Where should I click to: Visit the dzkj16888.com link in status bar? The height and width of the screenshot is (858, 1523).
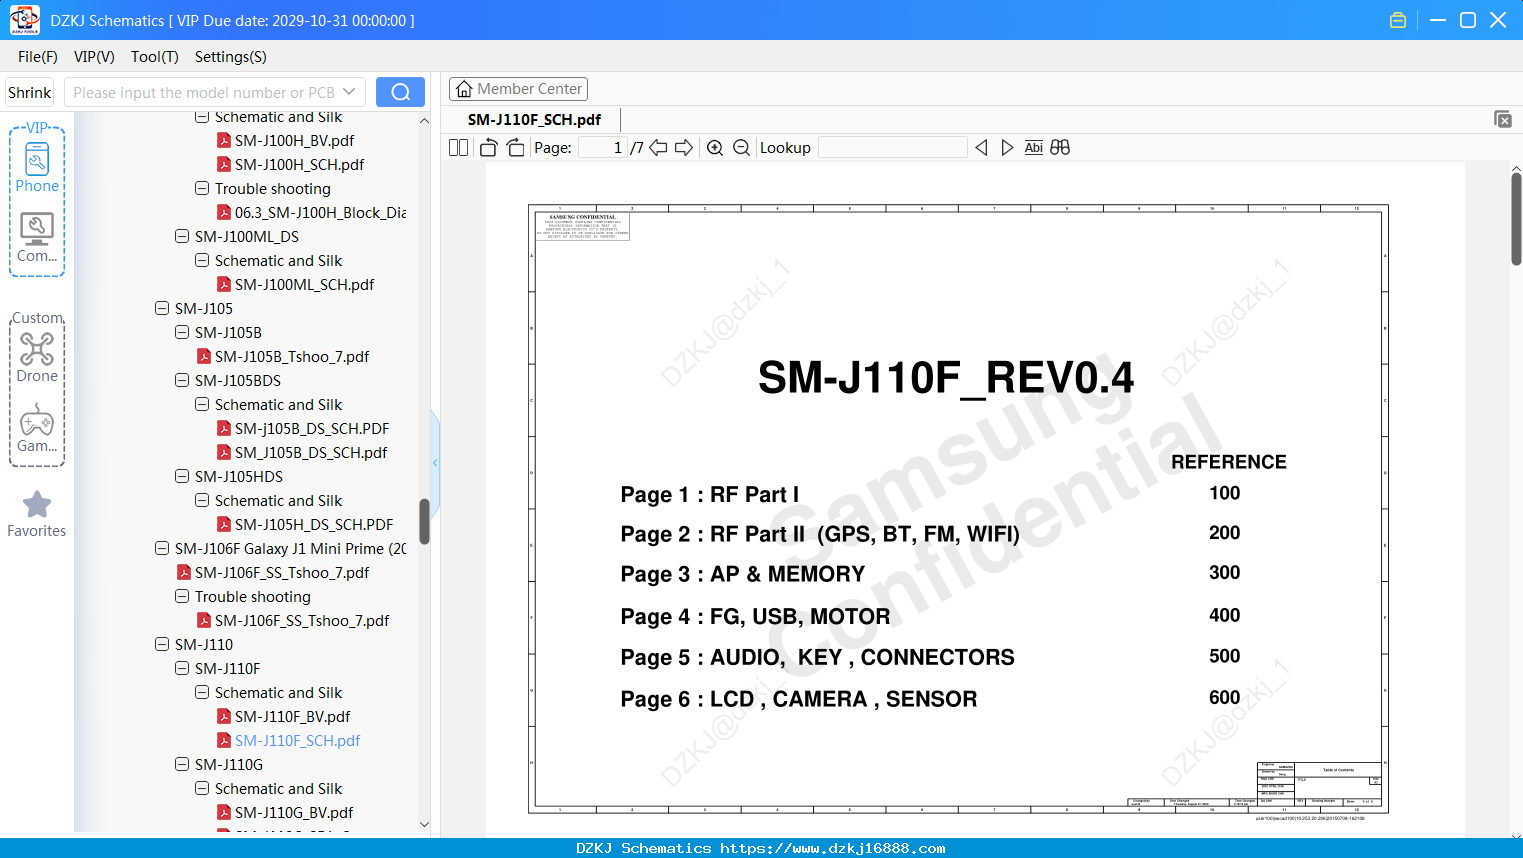pos(832,848)
